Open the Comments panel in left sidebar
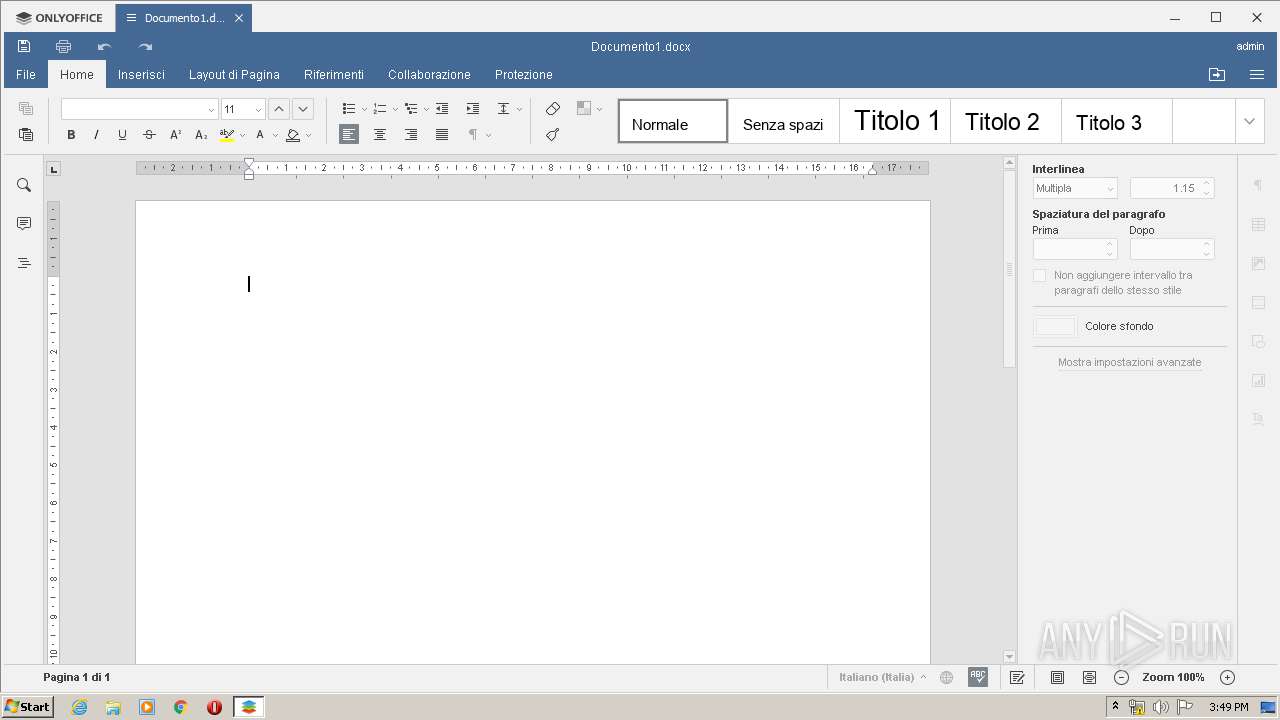 (x=24, y=224)
